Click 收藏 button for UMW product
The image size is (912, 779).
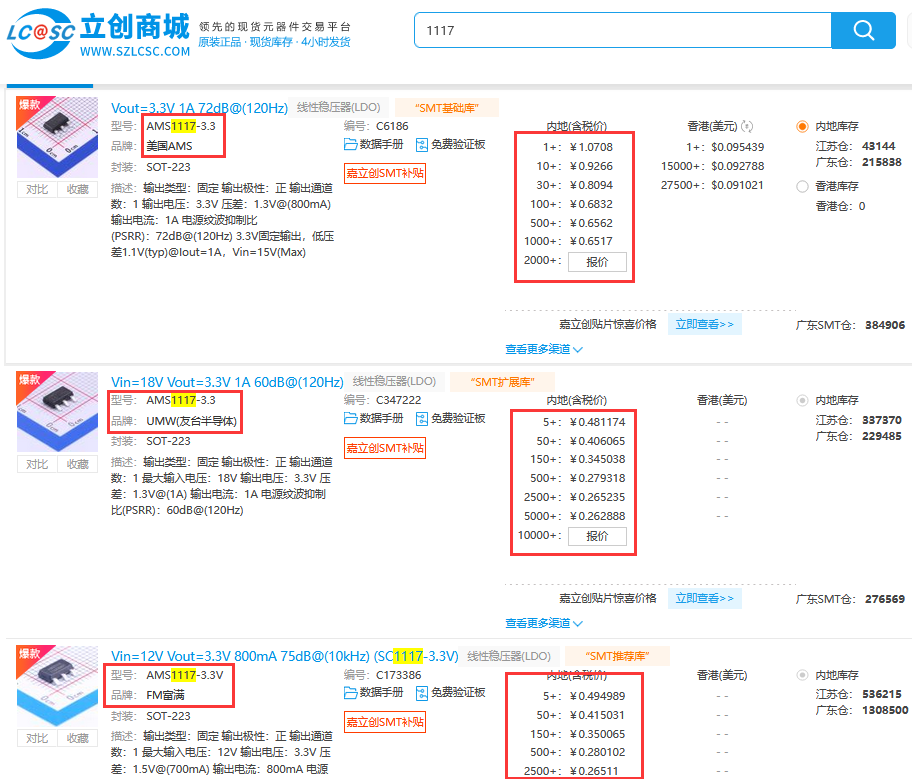(77, 464)
